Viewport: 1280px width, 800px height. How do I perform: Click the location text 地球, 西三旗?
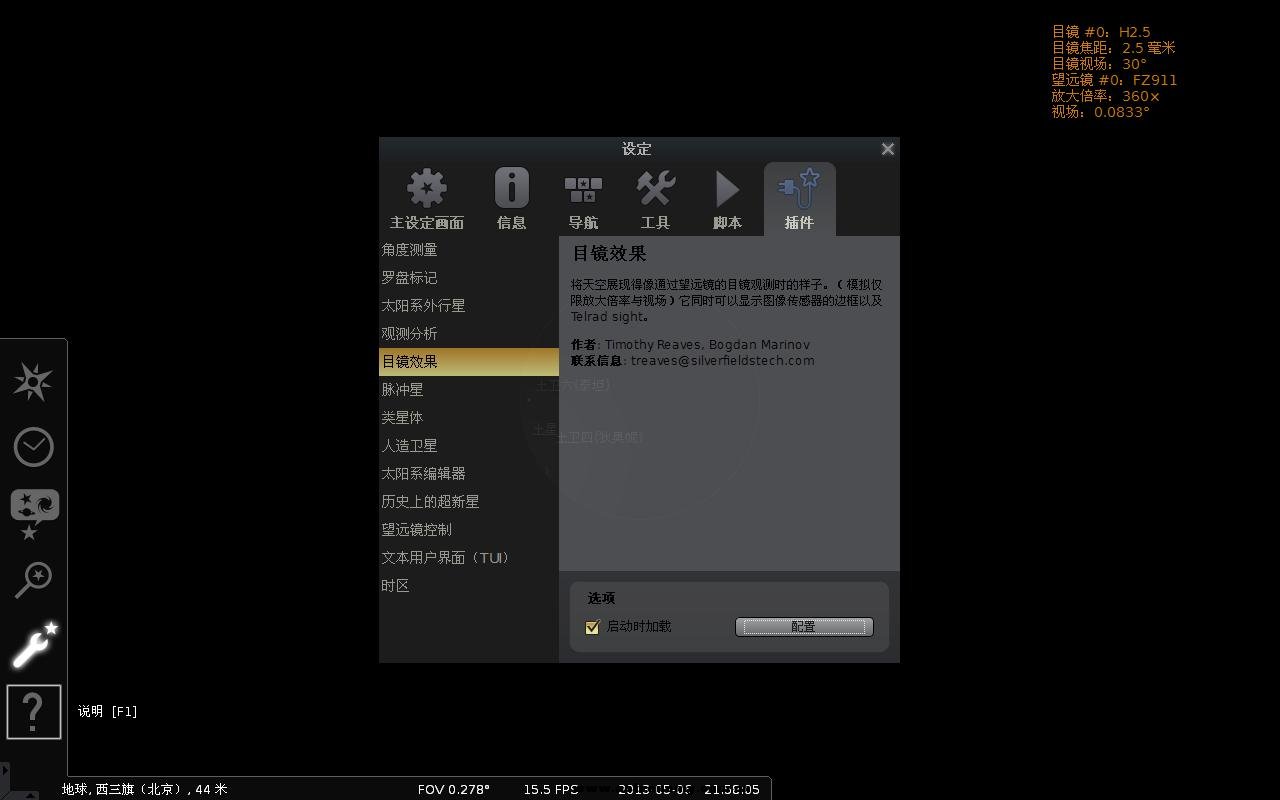click(x=144, y=789)
